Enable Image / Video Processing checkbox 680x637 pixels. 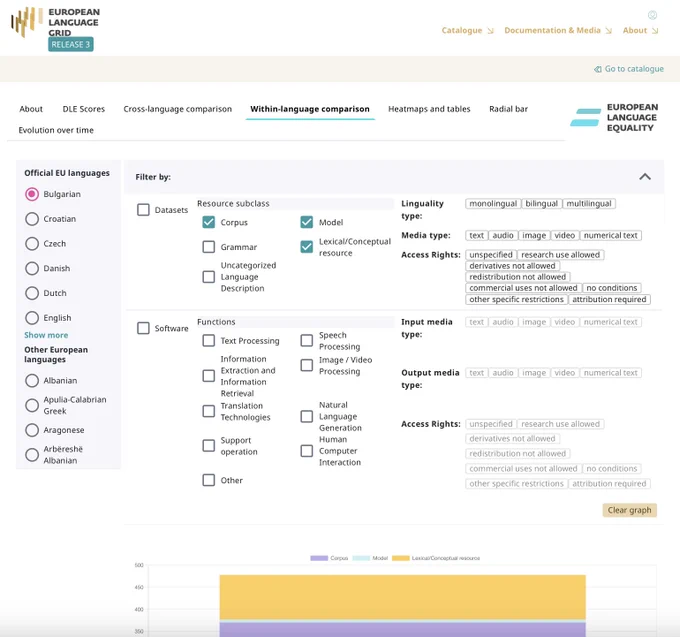click(307, 365)
